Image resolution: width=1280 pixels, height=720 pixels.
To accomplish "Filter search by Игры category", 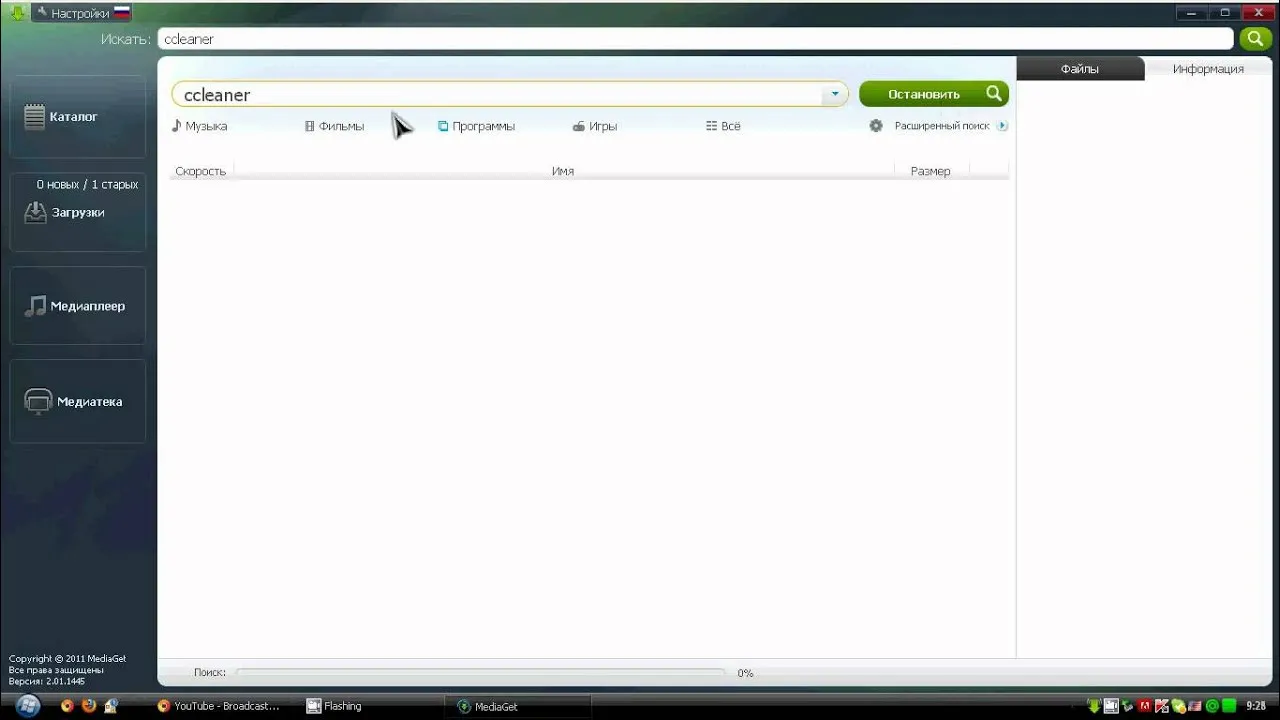I will pyautogui.click(x=595, y=126).
